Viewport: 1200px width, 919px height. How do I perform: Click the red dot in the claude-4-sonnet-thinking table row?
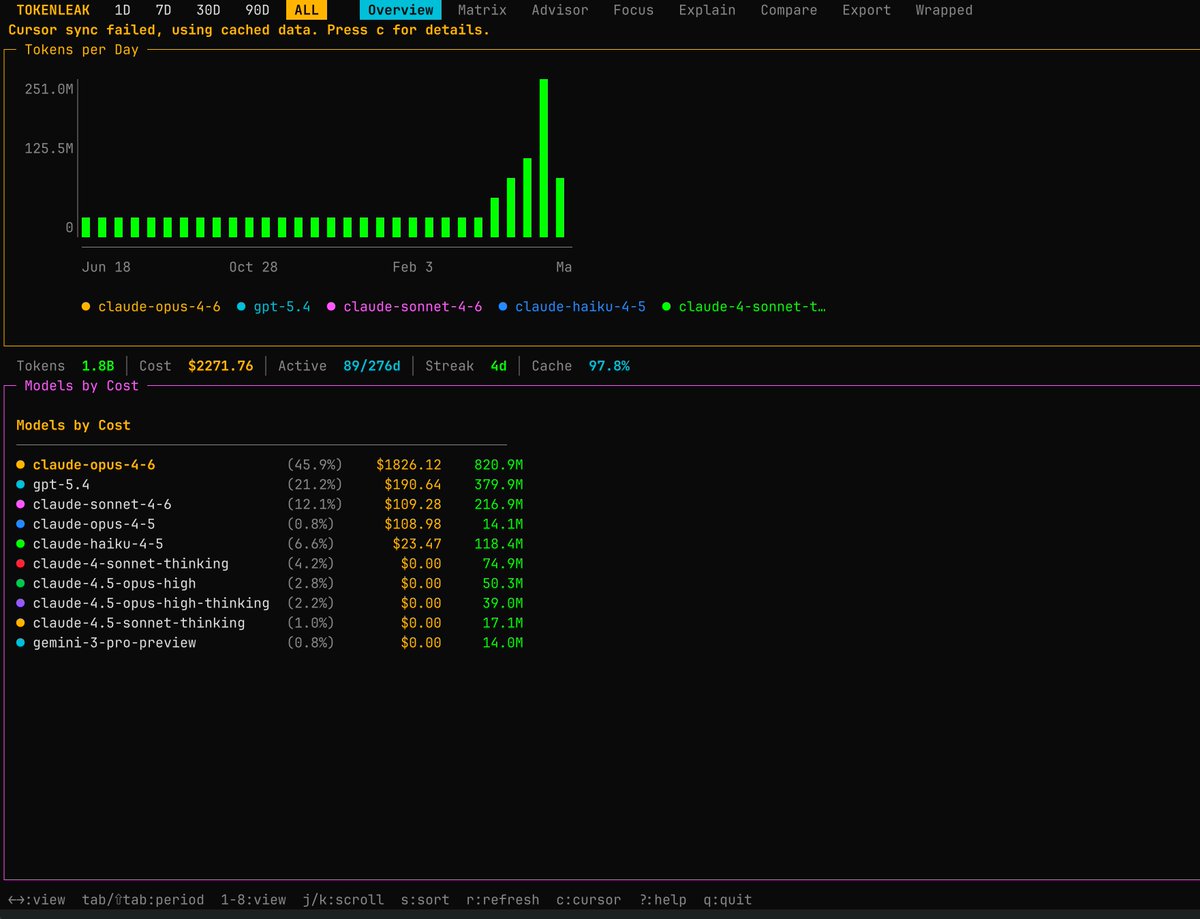(x=20, y=564)
